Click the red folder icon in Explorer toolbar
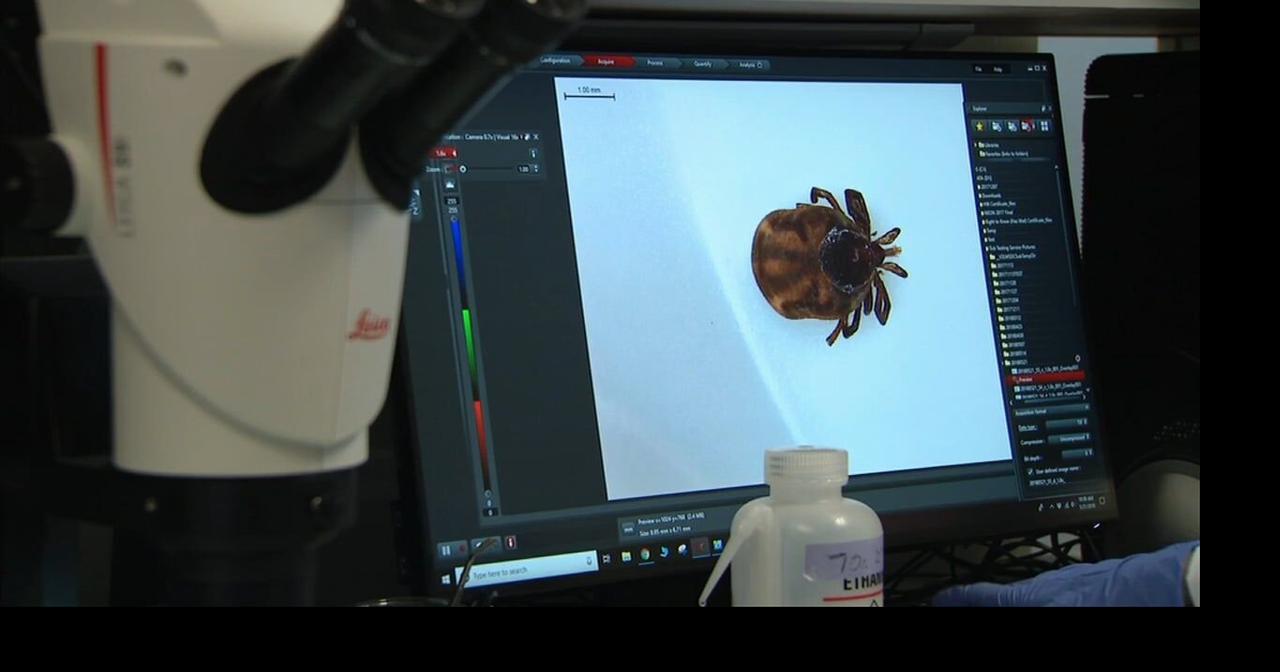This screenshot has width=1280, height=672. tap(1028, 125)
